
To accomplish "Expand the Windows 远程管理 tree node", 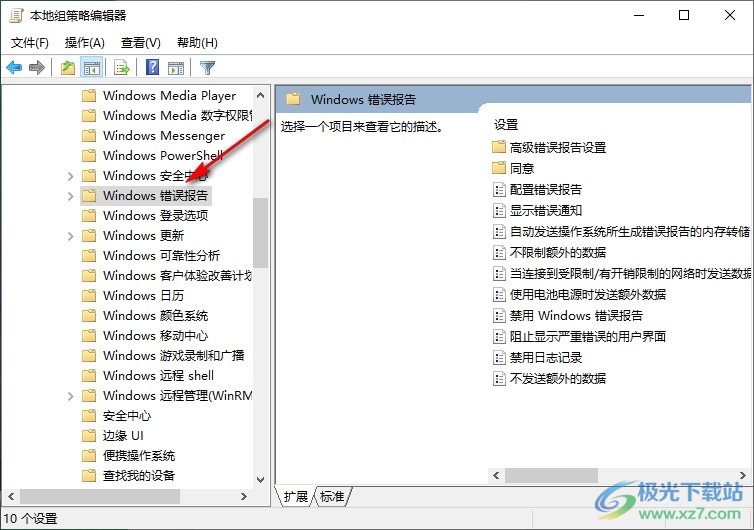I will pyautogui.click(x=71, y=396).
